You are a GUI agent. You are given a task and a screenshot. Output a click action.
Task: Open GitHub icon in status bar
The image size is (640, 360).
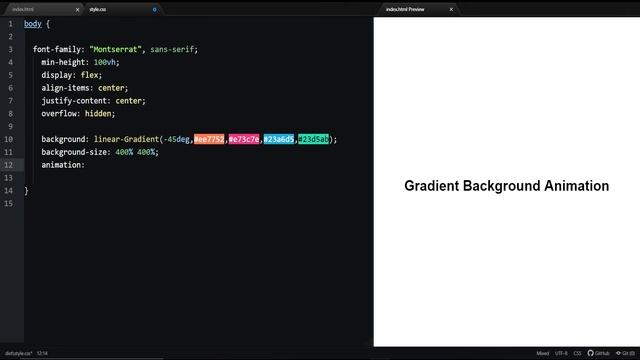click(598, 353)
